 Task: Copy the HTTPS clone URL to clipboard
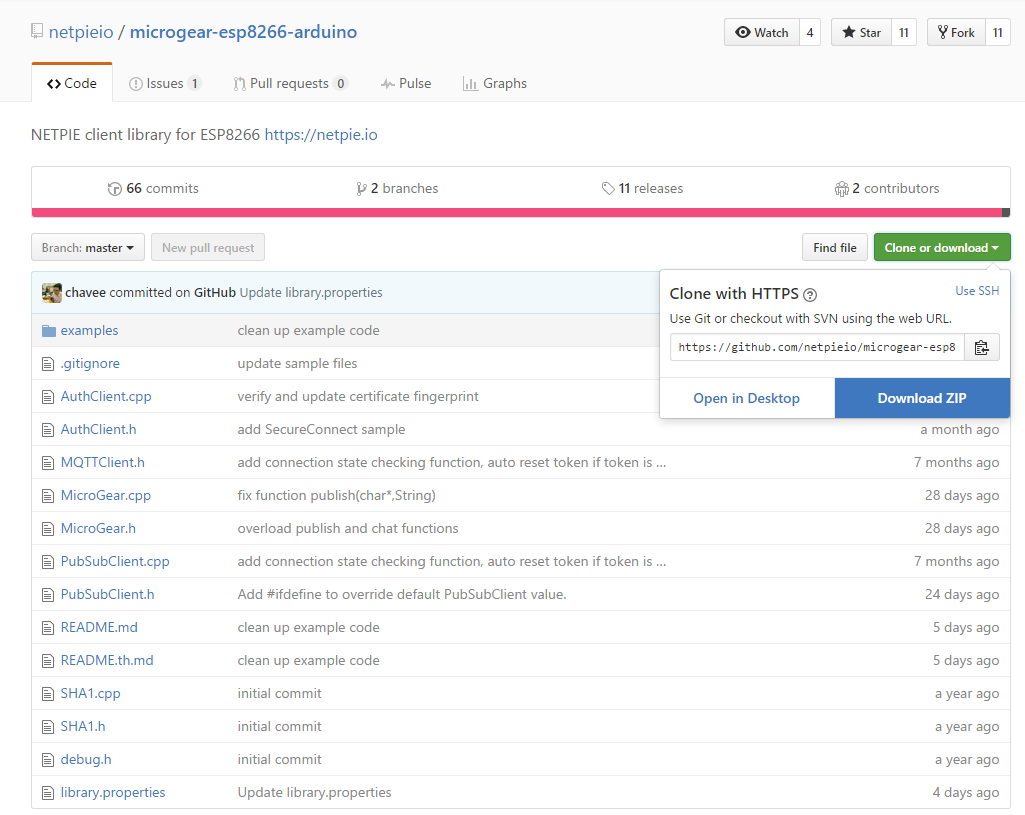[x=981, y=347]
